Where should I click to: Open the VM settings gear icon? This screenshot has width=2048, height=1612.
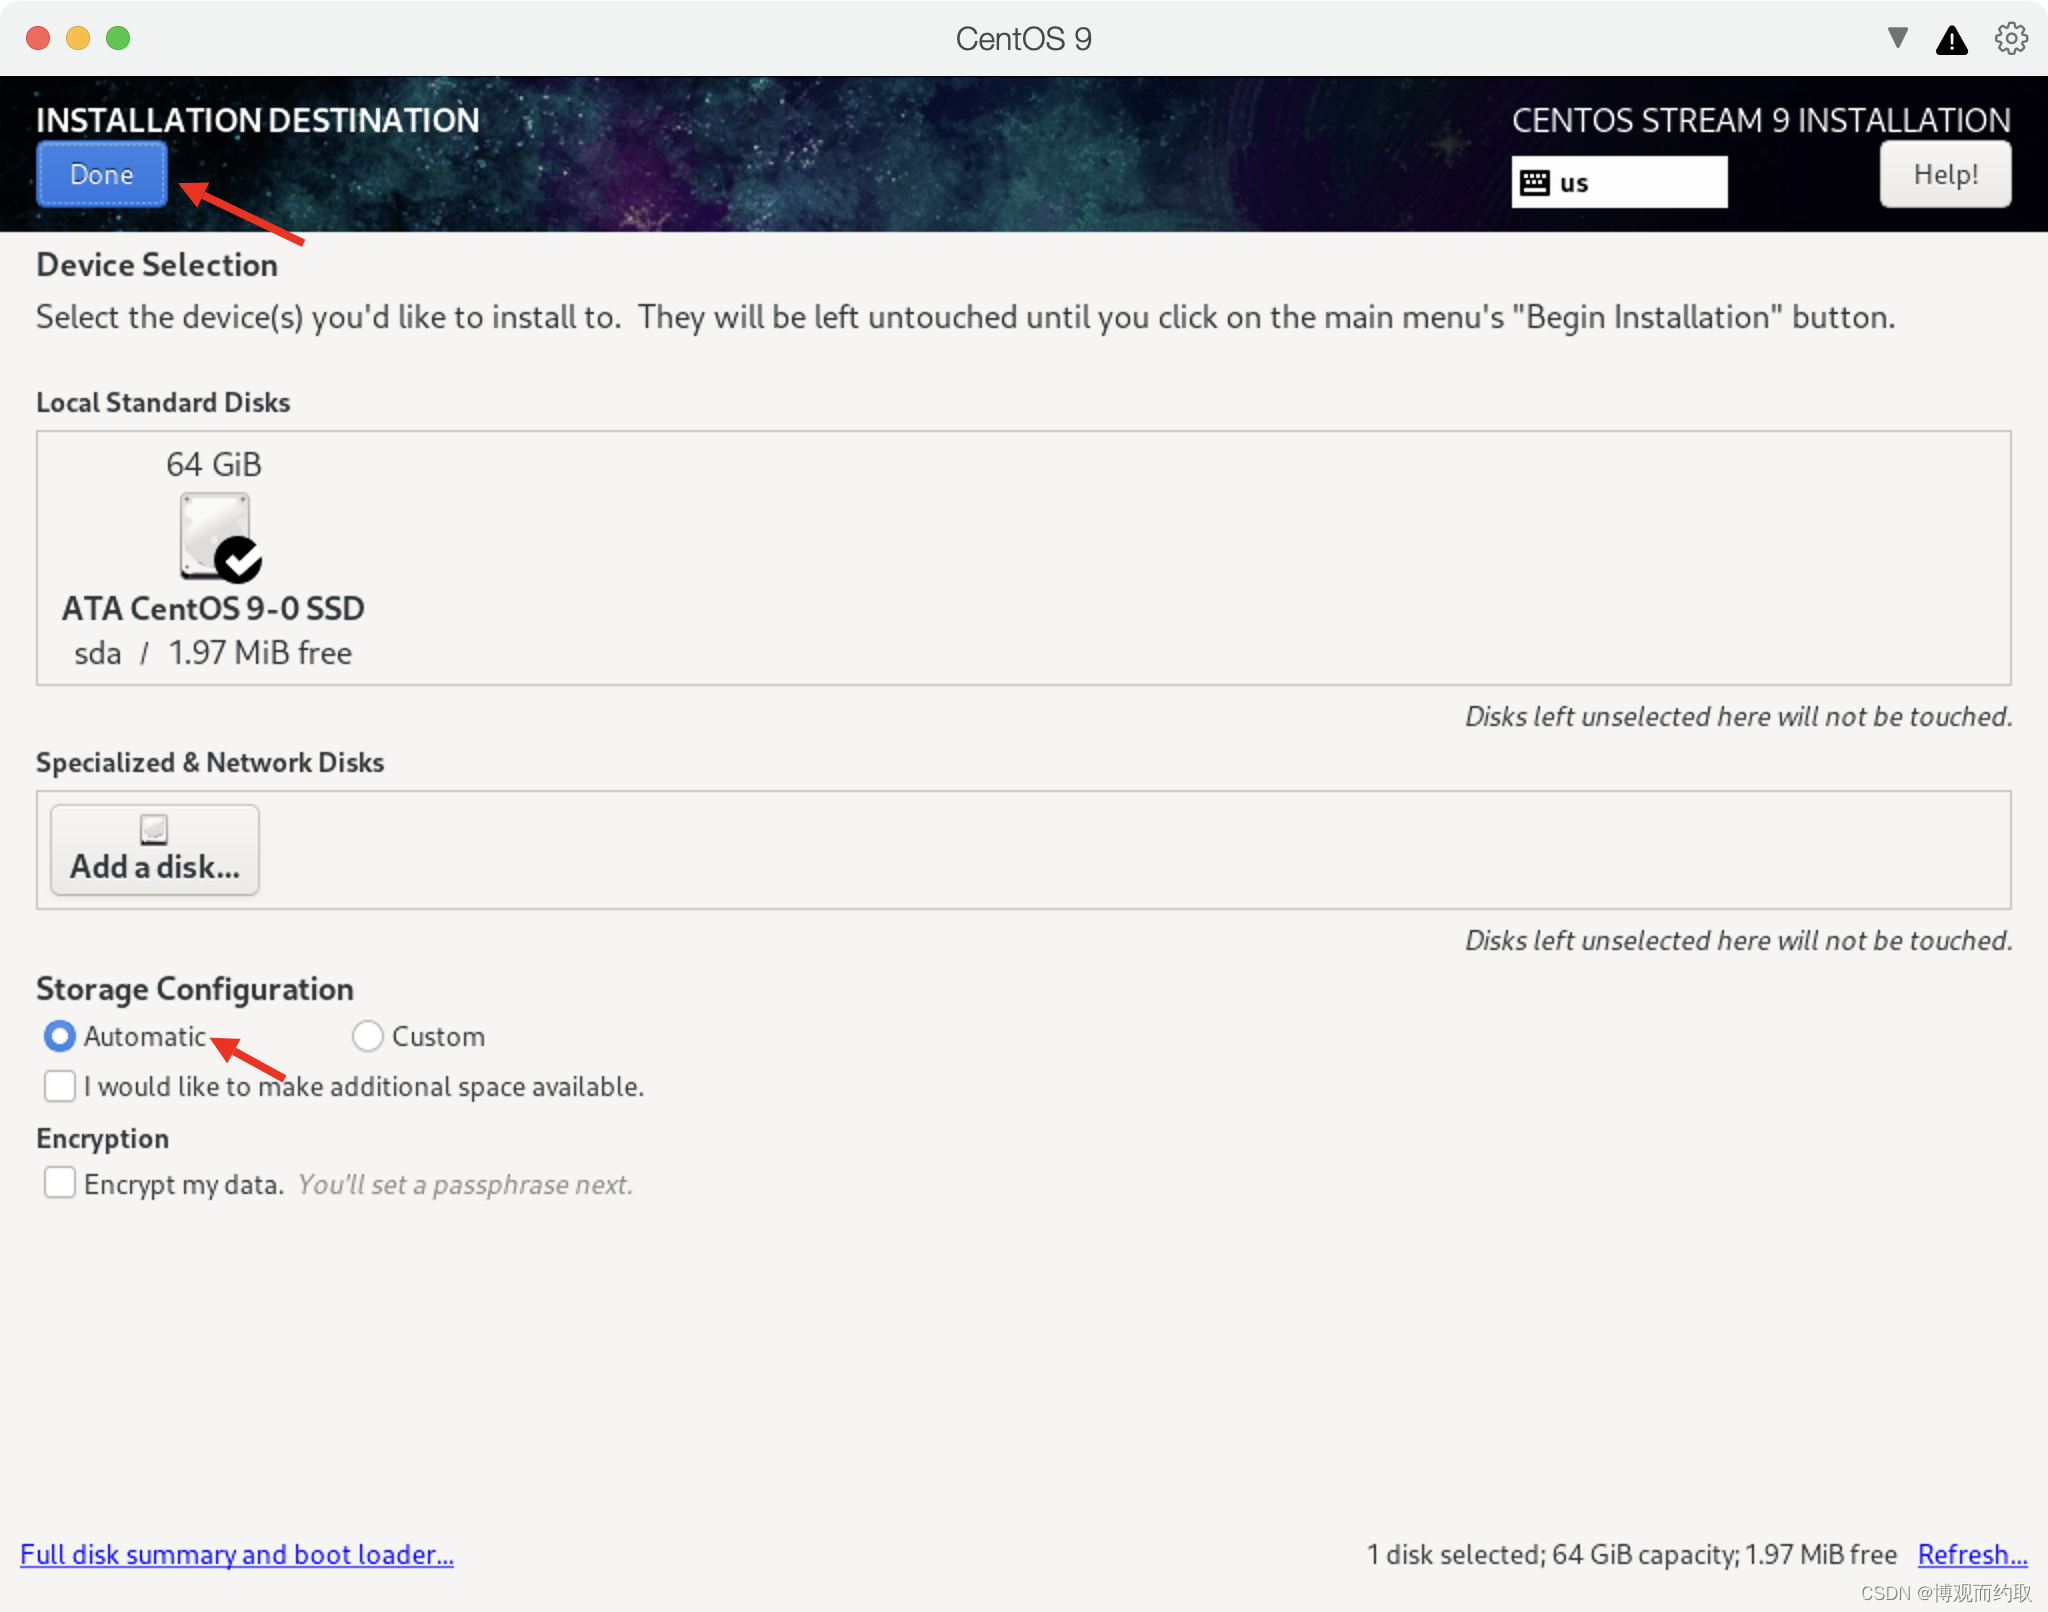[x=2011, y=39]
